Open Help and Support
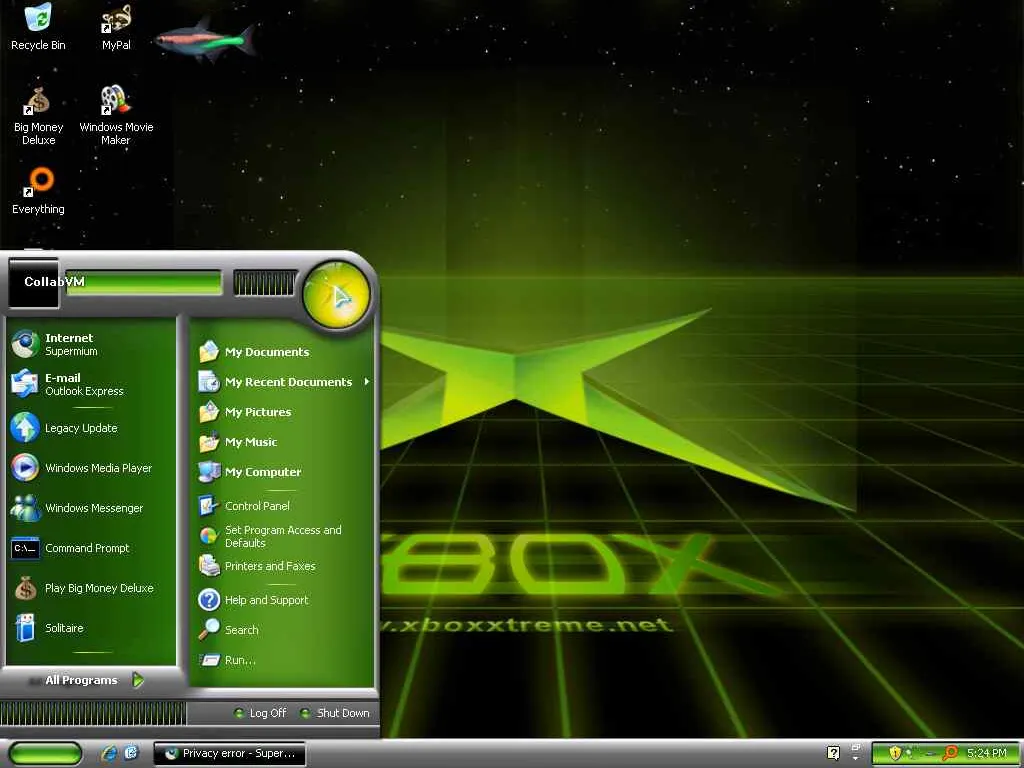 [x=283, y=600]
